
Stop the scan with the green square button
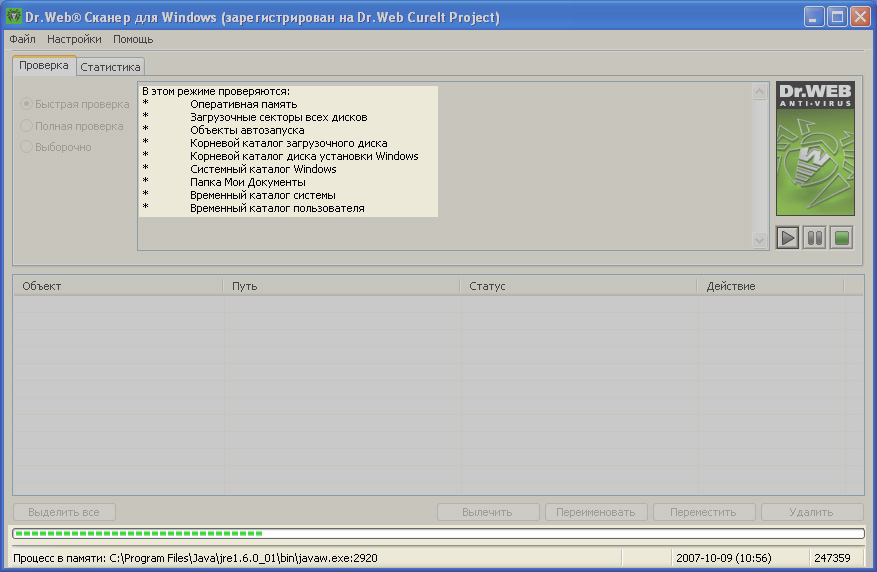coord(842,238)
